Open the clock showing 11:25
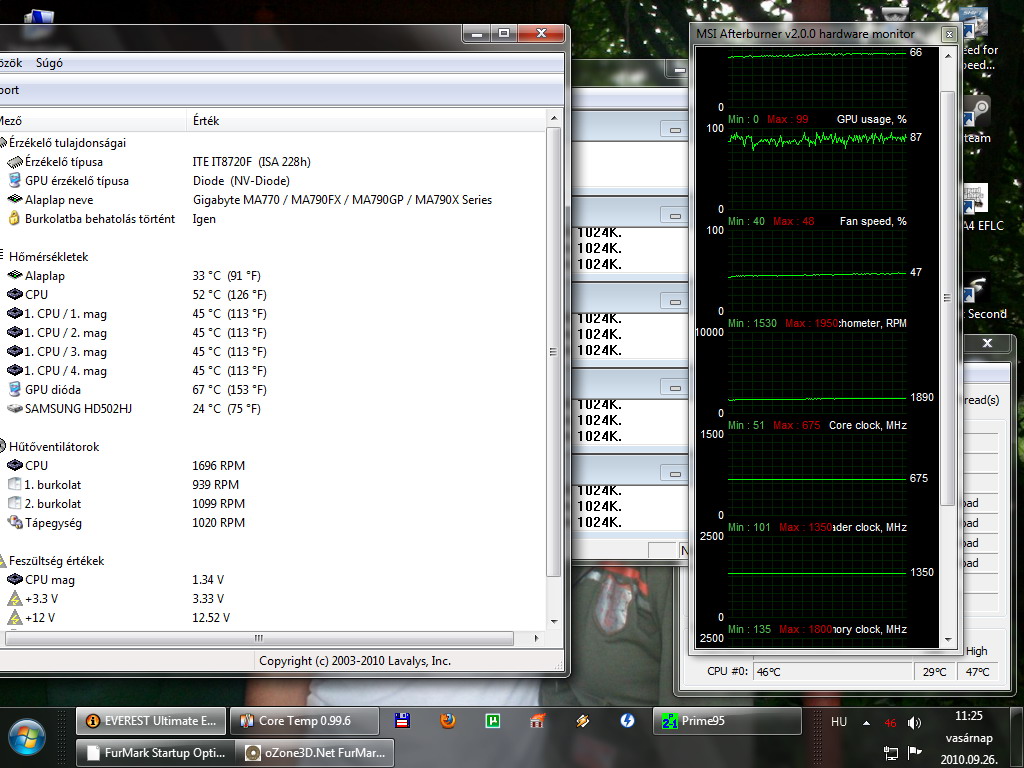Viewport: 1024px width, 768px height. click(x=968, y=716)
